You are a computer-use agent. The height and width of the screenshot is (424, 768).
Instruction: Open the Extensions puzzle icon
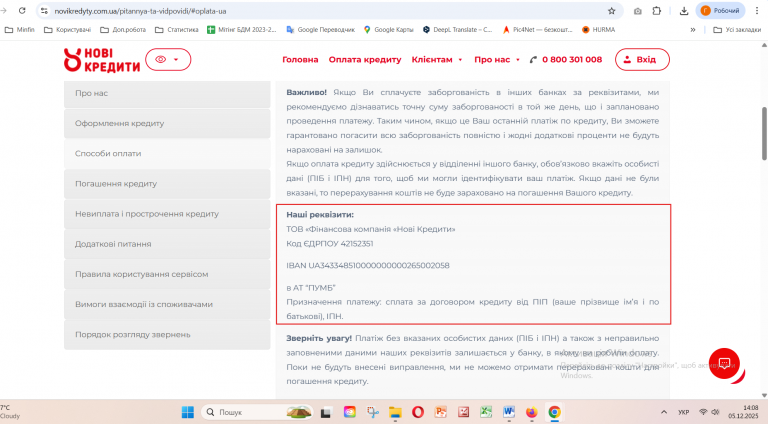point(657,11)
